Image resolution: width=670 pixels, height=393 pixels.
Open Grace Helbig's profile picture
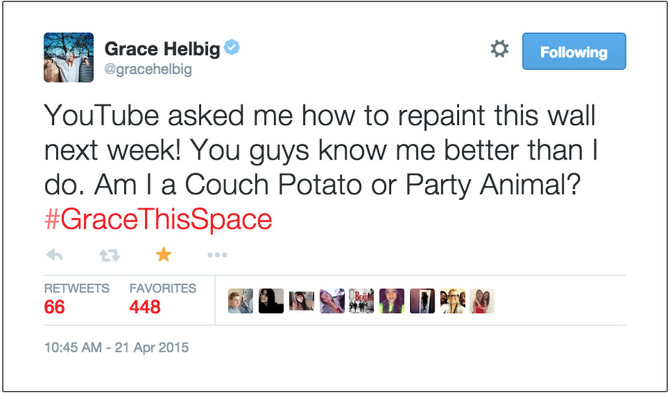coord(69,57)
